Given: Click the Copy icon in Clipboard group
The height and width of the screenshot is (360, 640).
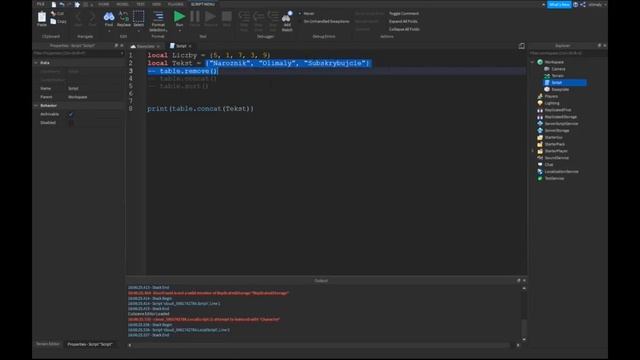Looking at the screenshot, I should click(53, 21).
